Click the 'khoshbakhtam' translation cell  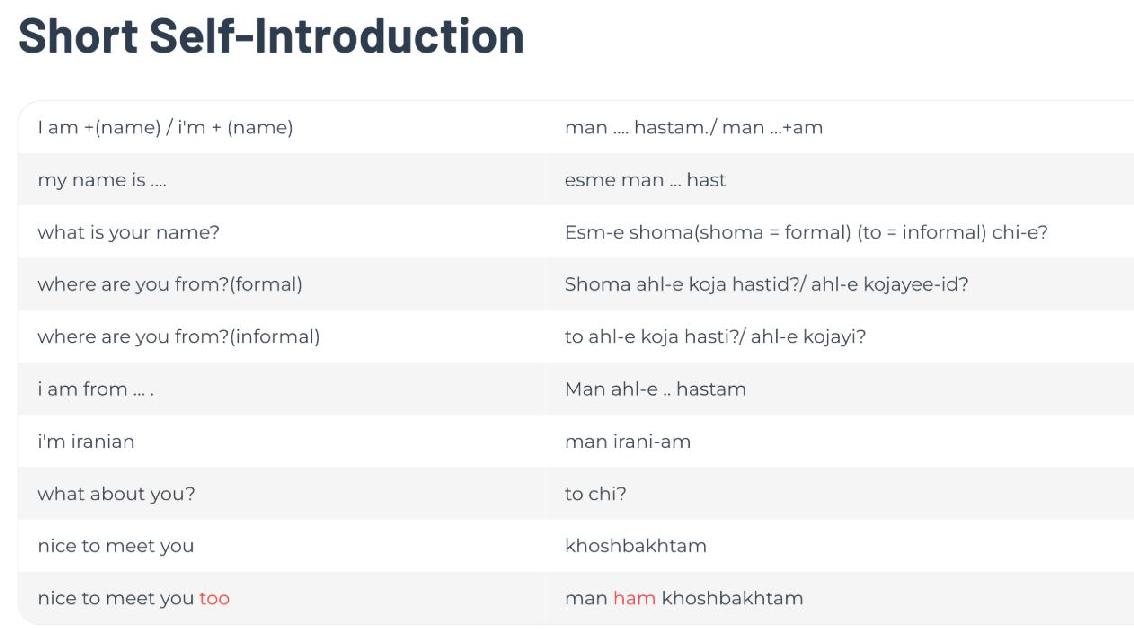636,546
